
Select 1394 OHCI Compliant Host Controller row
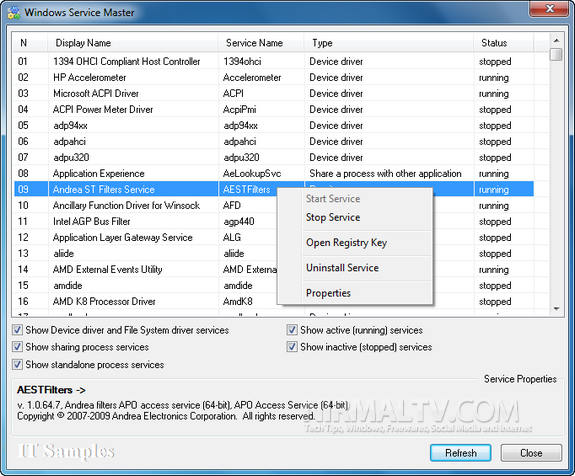point(274,61)
